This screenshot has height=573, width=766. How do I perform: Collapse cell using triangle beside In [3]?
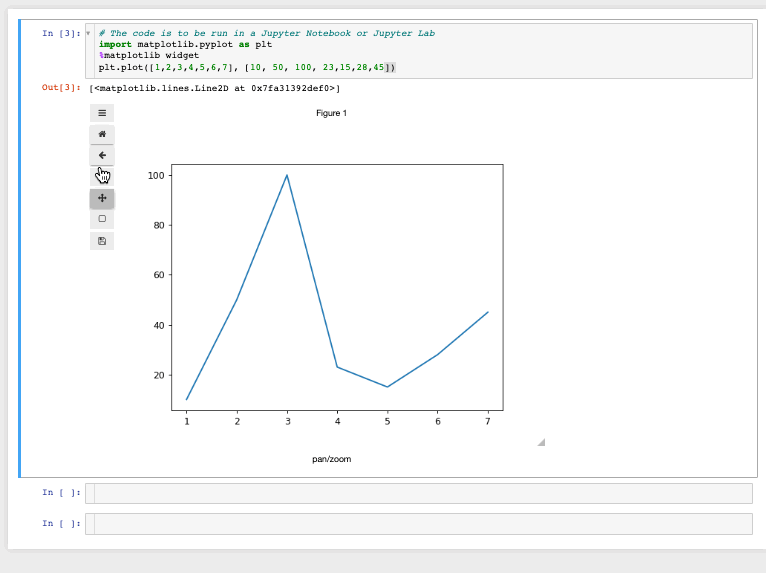(88, 33)
